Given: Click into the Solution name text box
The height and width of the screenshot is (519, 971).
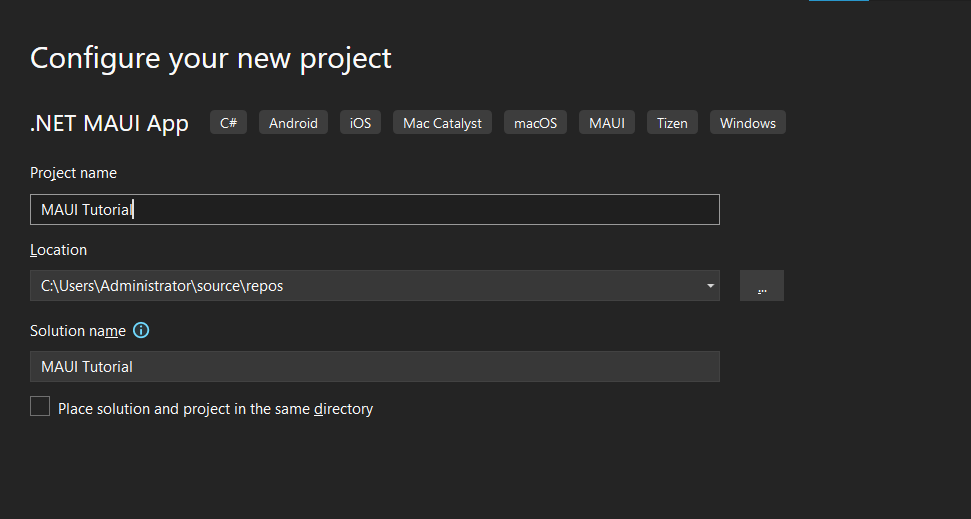Looking at the screenshot, I should point(374,367).
